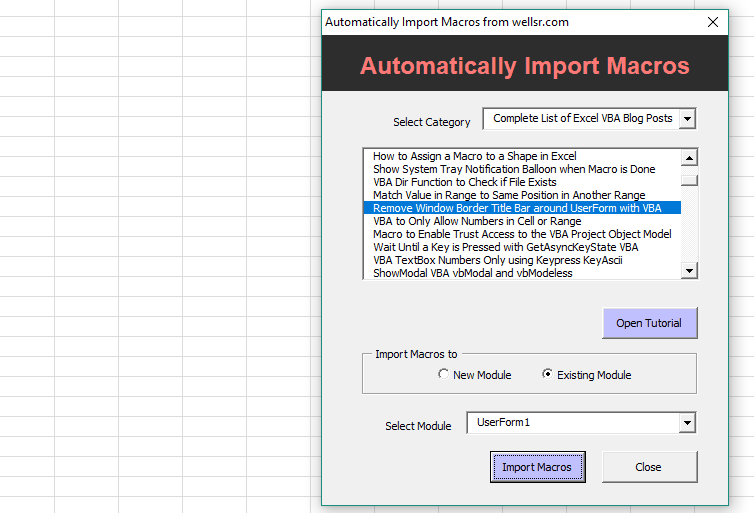Choose 'Macro to Enable Trust Access' list item
The width and height of the screenshot is (754, 513).
pos(521,234)
